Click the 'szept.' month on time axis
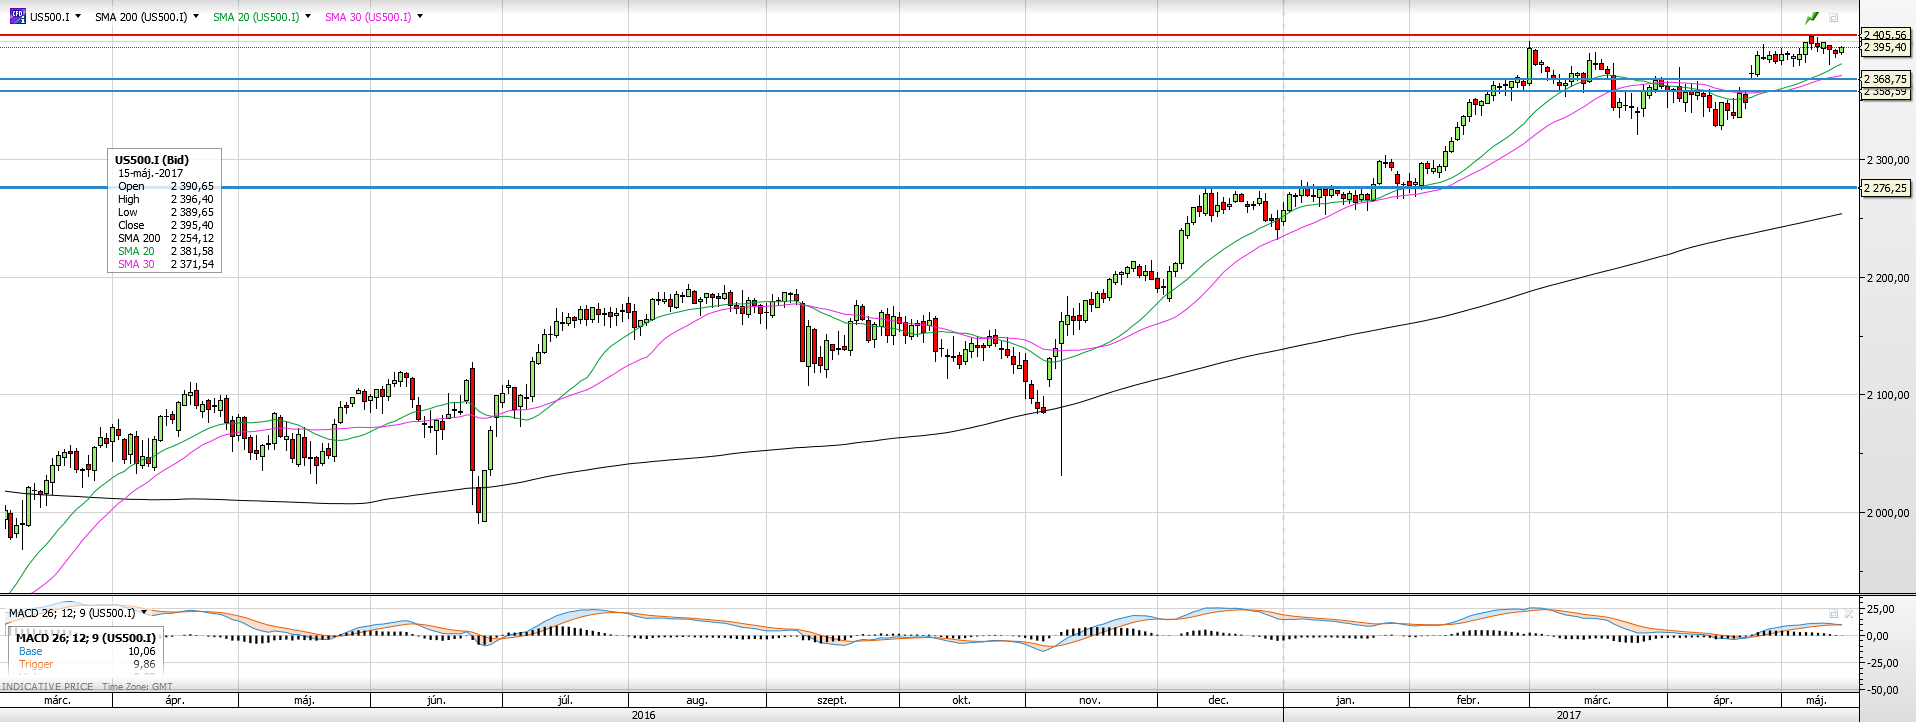 coord(832,700)
